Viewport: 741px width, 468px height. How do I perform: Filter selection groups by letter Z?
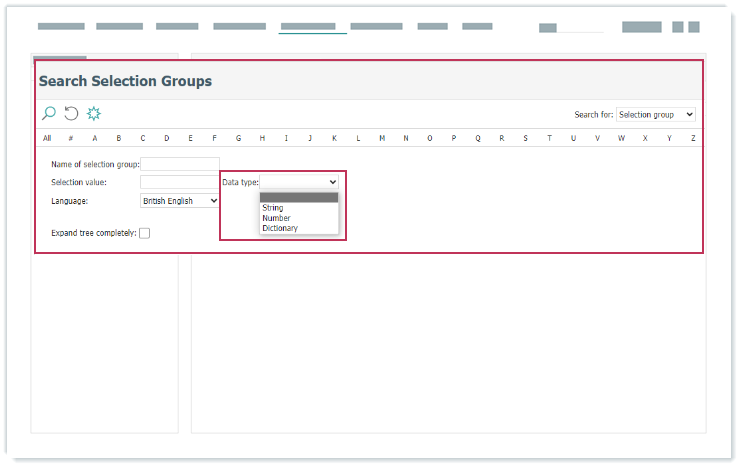coord(693,138)
